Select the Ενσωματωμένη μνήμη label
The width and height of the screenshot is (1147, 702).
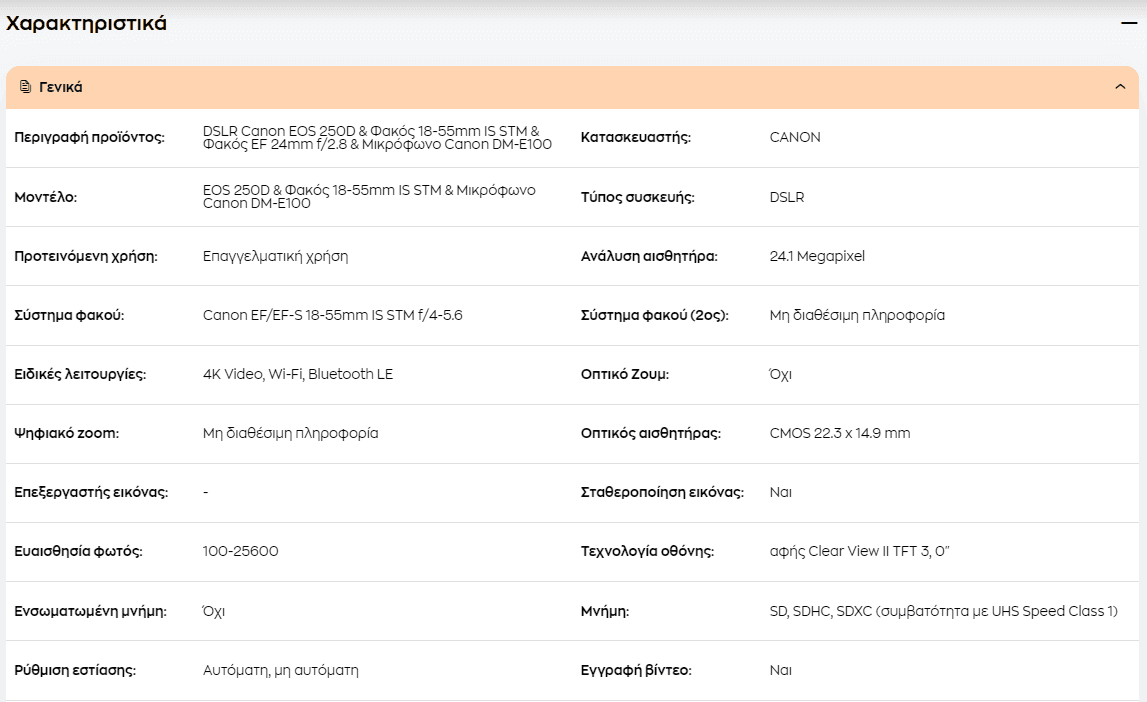pyautogui.click(x=90, y=611)
